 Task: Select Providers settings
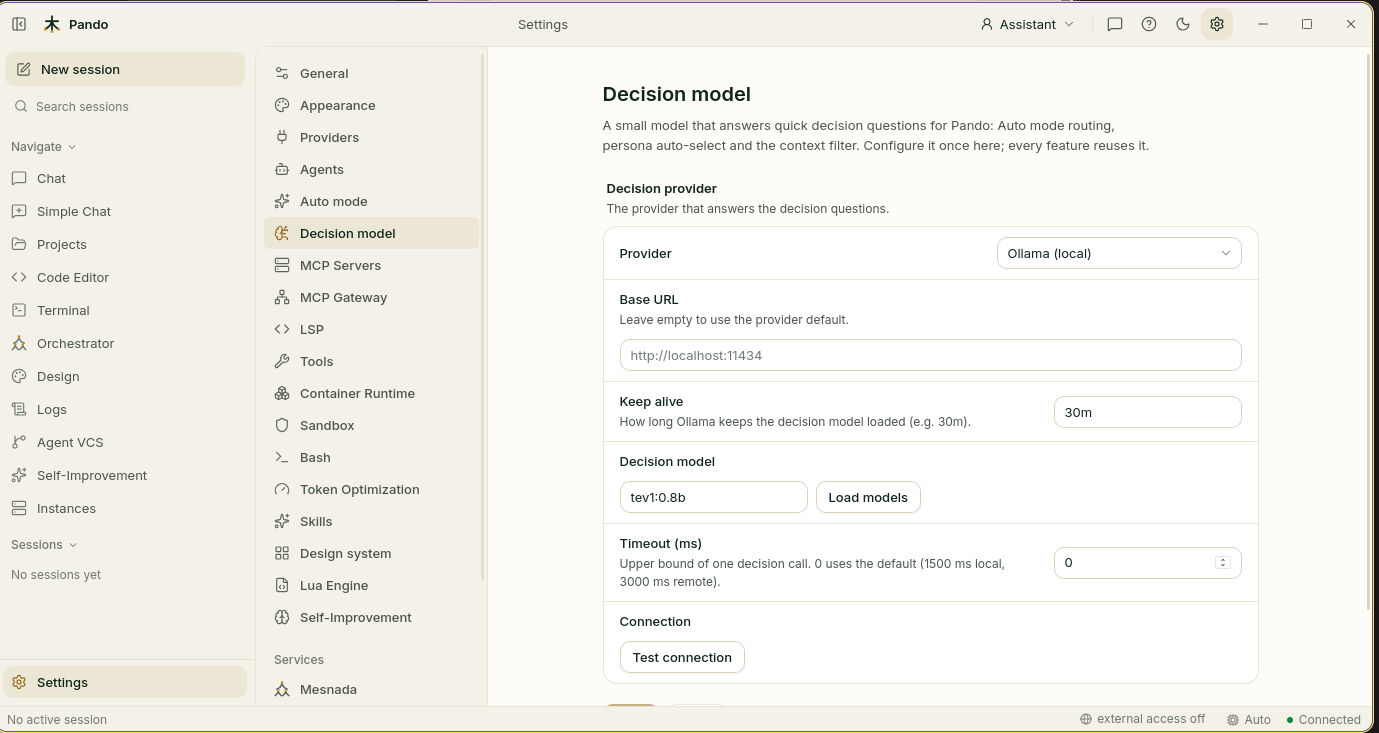pyautogui.click(x=371, y=137)
